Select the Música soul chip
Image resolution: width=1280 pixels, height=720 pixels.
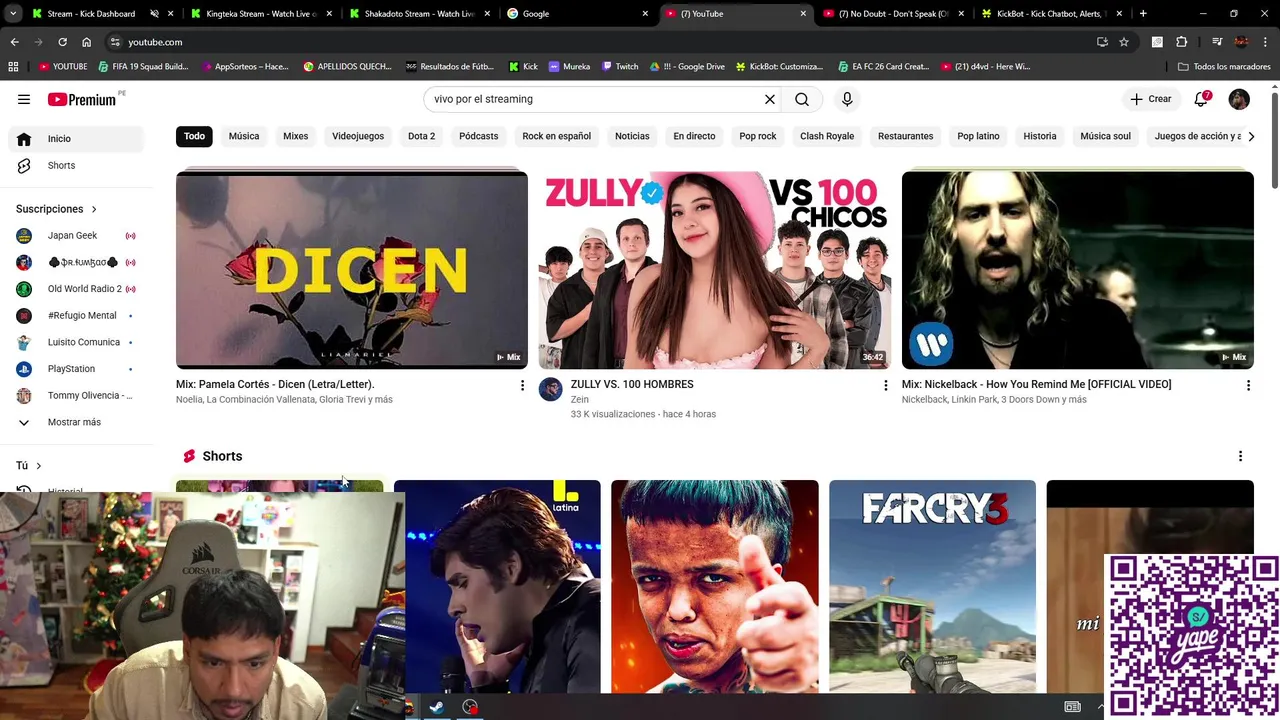(x=1105, y=136)
